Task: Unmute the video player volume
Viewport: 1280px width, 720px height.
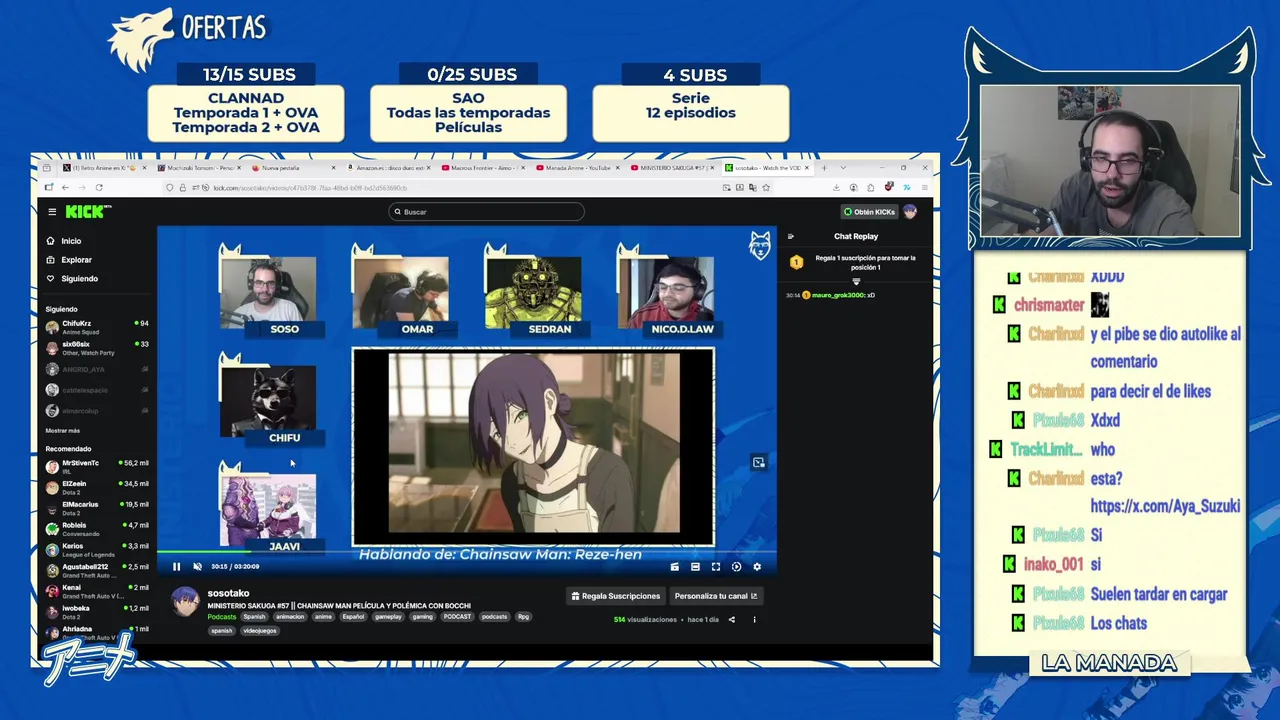Action: [x=197, y=567]
